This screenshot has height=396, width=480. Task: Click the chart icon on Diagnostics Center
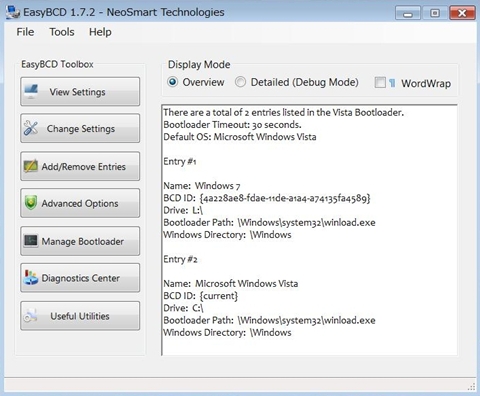(31, 277)
